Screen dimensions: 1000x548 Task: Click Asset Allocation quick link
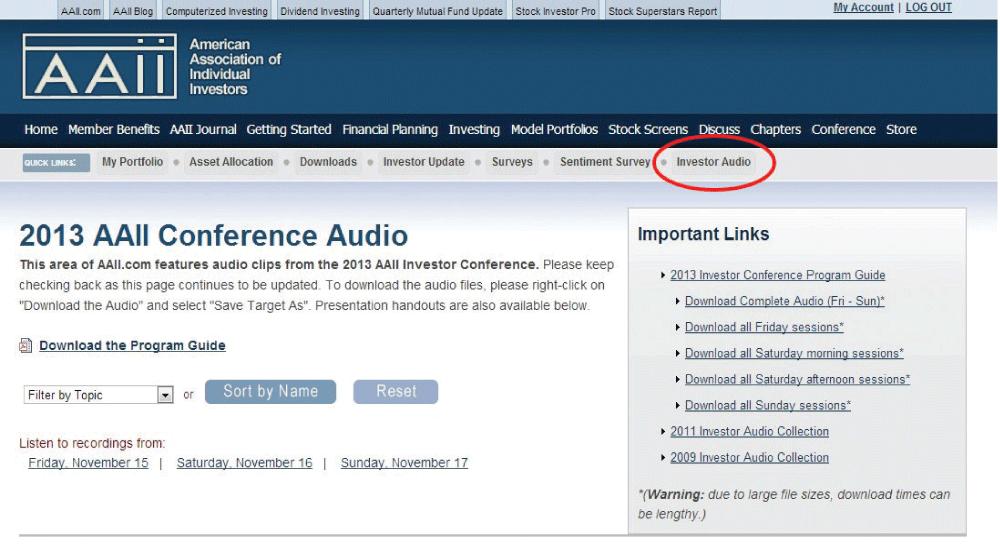[231, 162]
